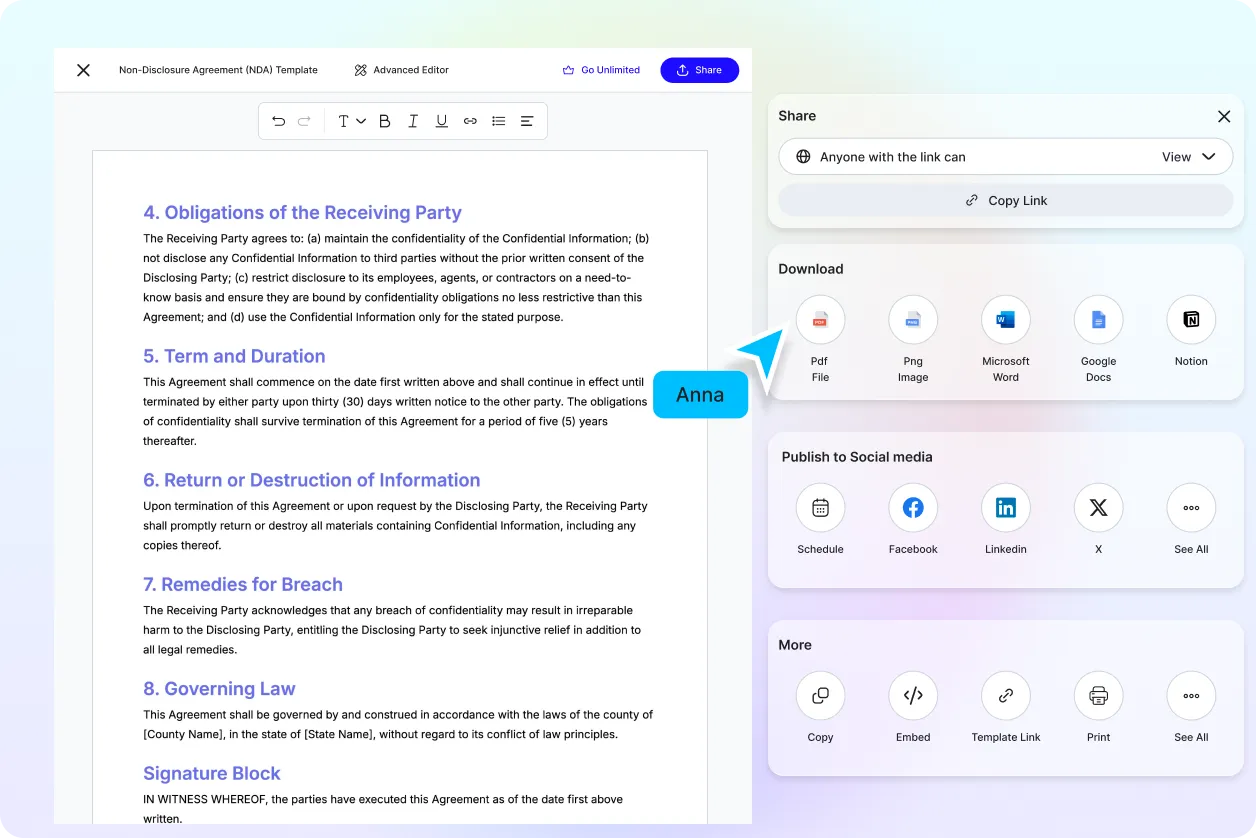Share the document on Linkedin
The height and width of the screenshot is (838, 1256).
click(1005, 507)
